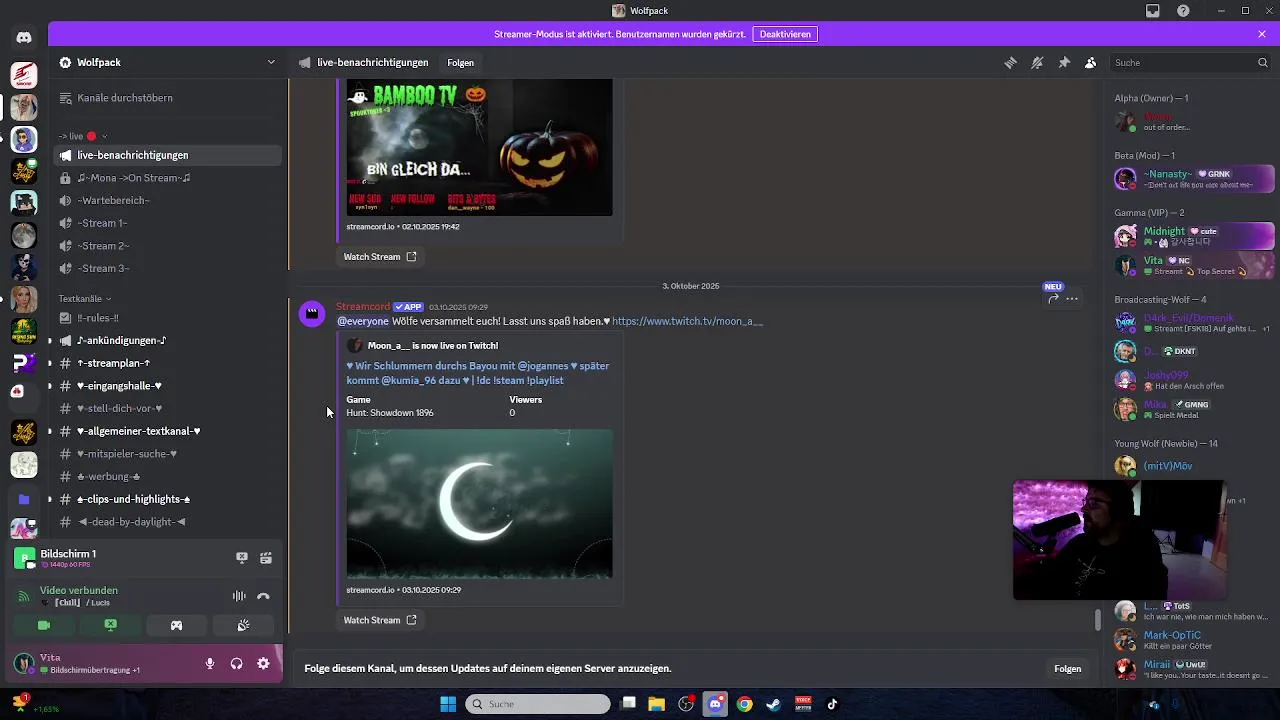Mute the microphone
This screenshot has width=1280, height=720.
click(x=209, y=663)
